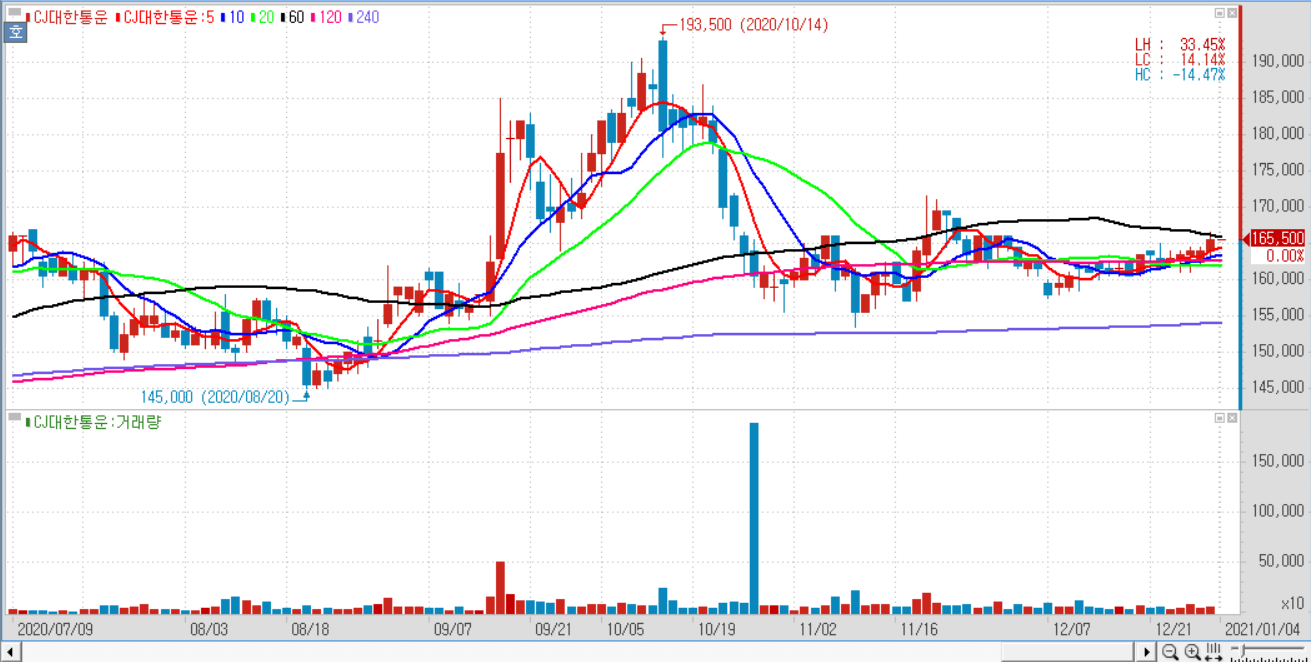
Task: Close the price chart pane
Action: pyautogui.click(x=1231, y=14)
